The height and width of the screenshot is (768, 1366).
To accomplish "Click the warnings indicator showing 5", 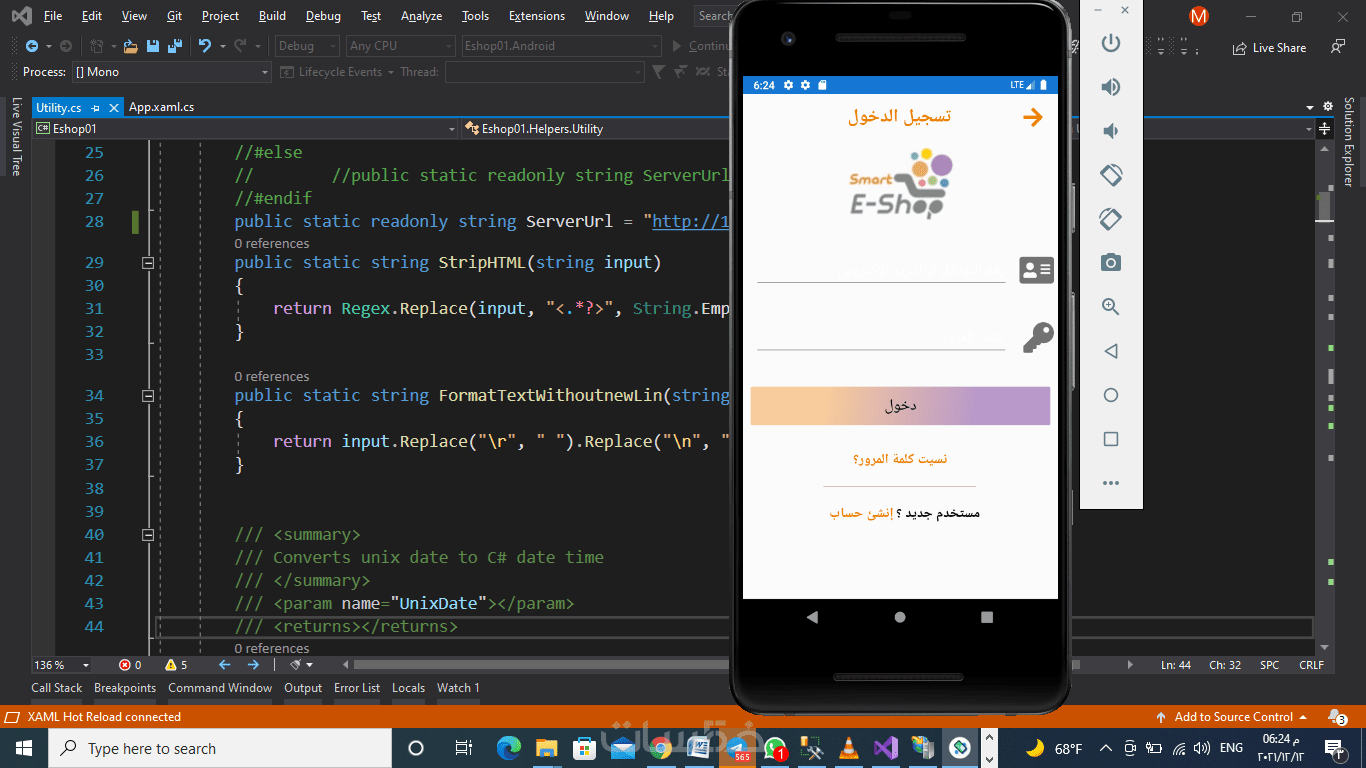I will coord(176,665).
